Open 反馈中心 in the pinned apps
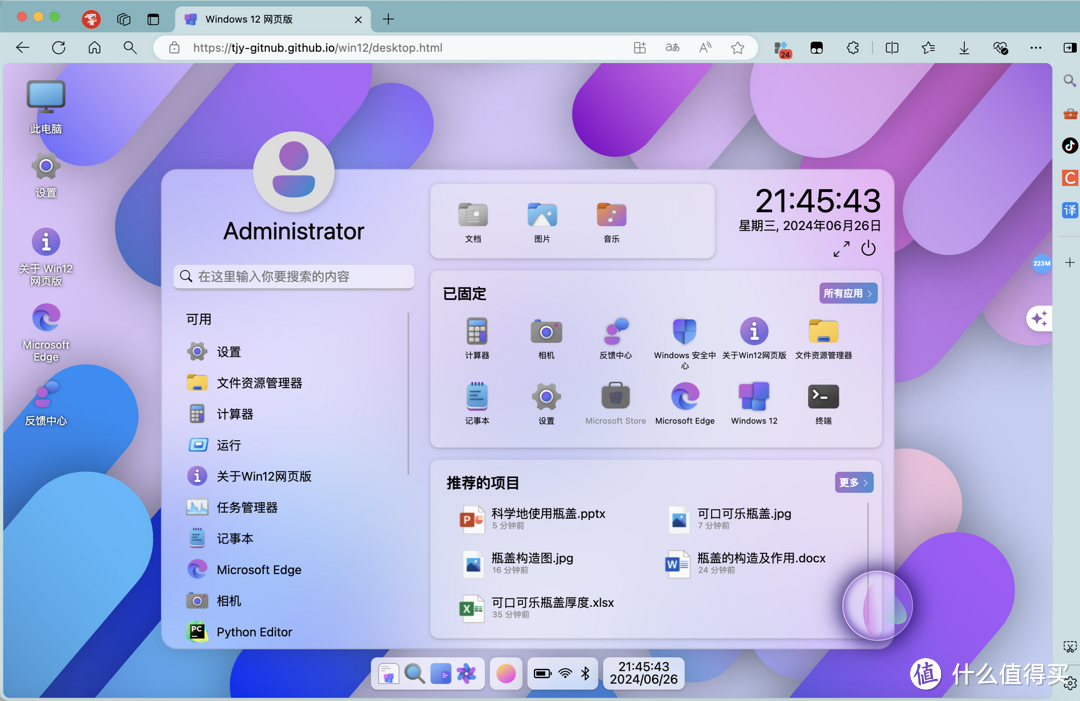Viewport: 1080px width, 701px height. [x=615, y=338]
